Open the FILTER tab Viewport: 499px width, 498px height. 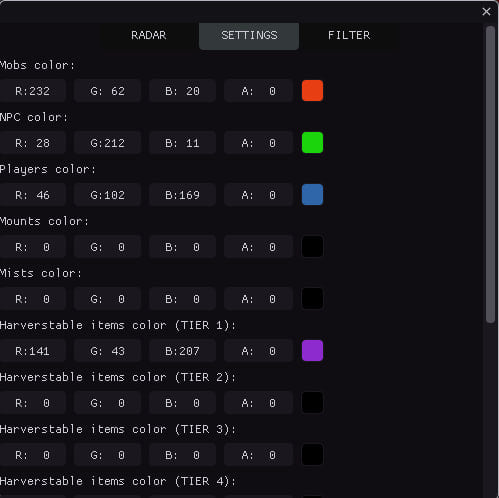(x=349, y=35)
